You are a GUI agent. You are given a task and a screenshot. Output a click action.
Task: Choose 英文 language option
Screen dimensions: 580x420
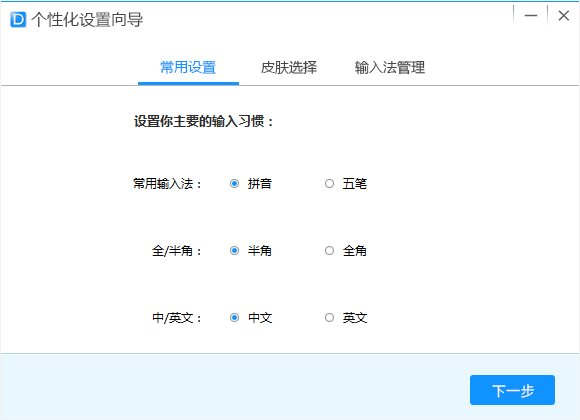point(329,318)
